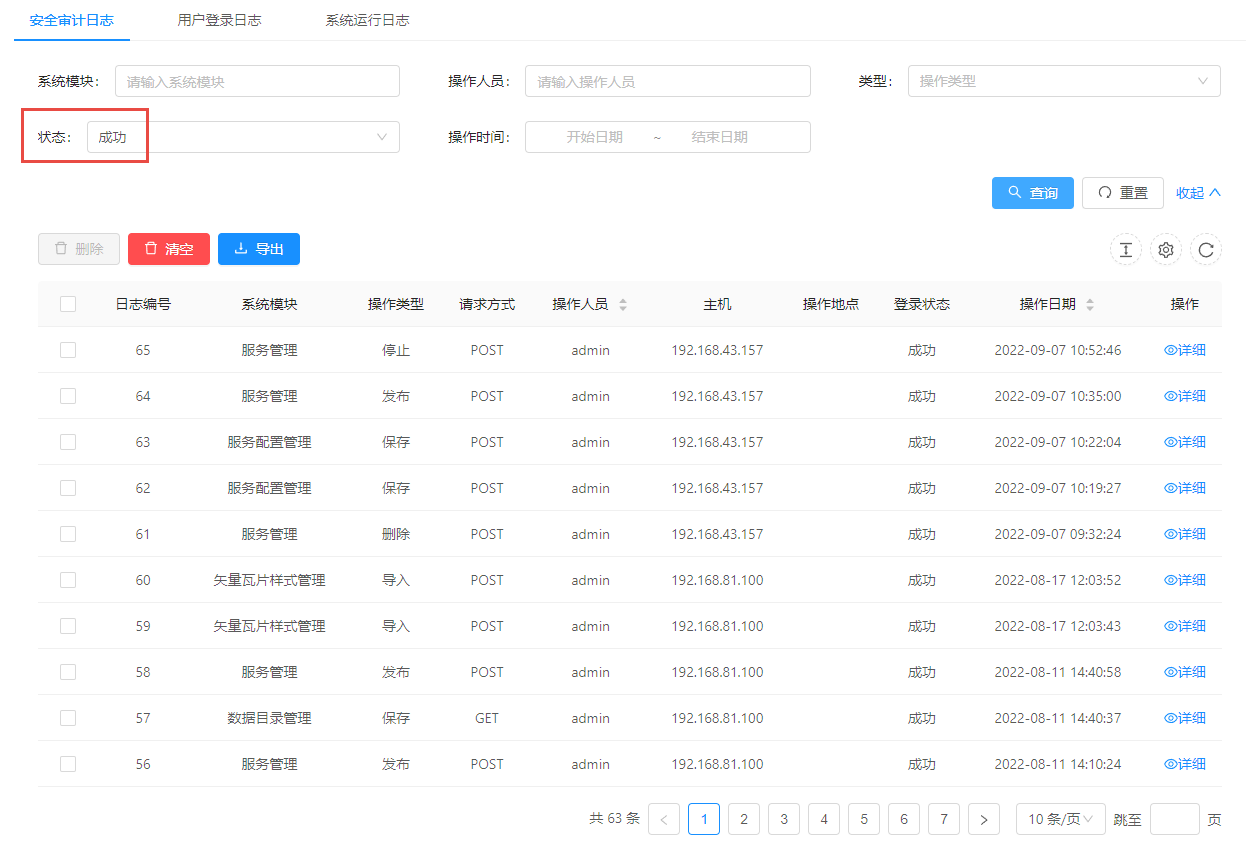1258x843 pixels.
Task: Expand the 状态 dropdown showing 成功
Action: (242, 137)
